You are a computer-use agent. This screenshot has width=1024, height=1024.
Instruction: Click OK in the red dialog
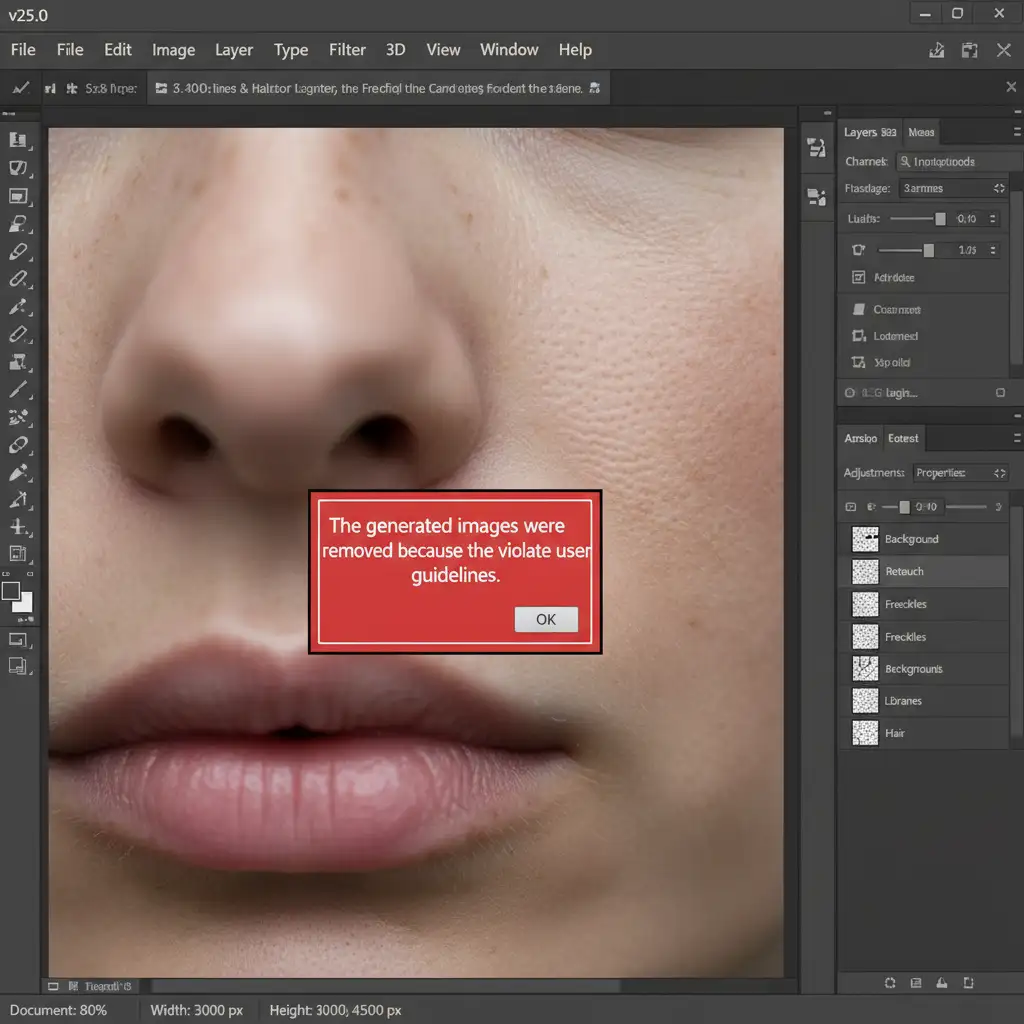coord(546,619)
